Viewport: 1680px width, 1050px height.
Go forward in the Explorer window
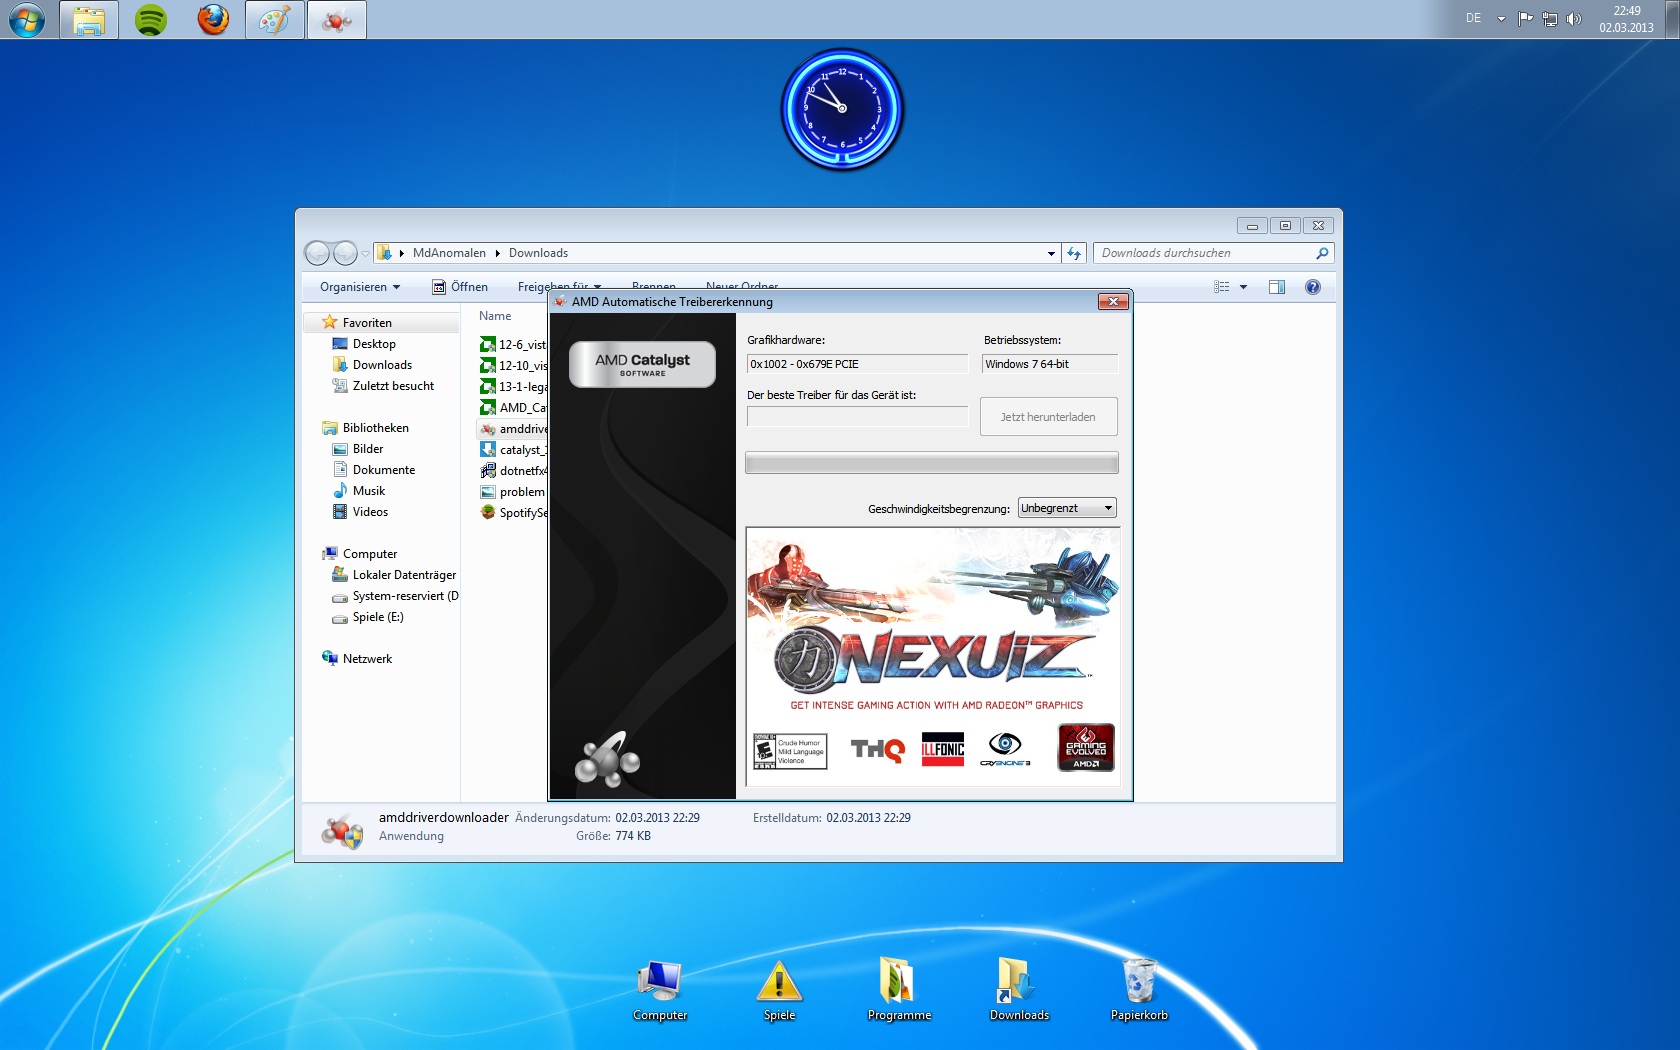click(345, 253)
